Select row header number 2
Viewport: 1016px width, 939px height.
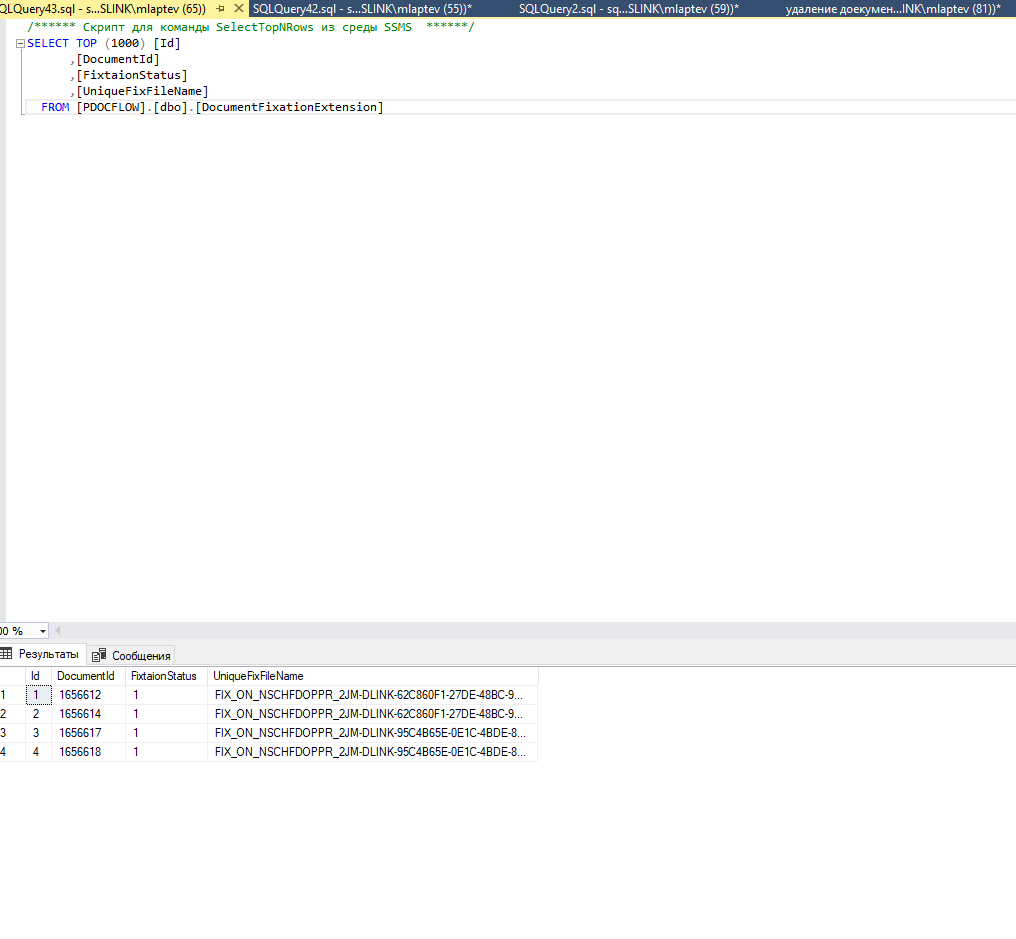(12, 714)
